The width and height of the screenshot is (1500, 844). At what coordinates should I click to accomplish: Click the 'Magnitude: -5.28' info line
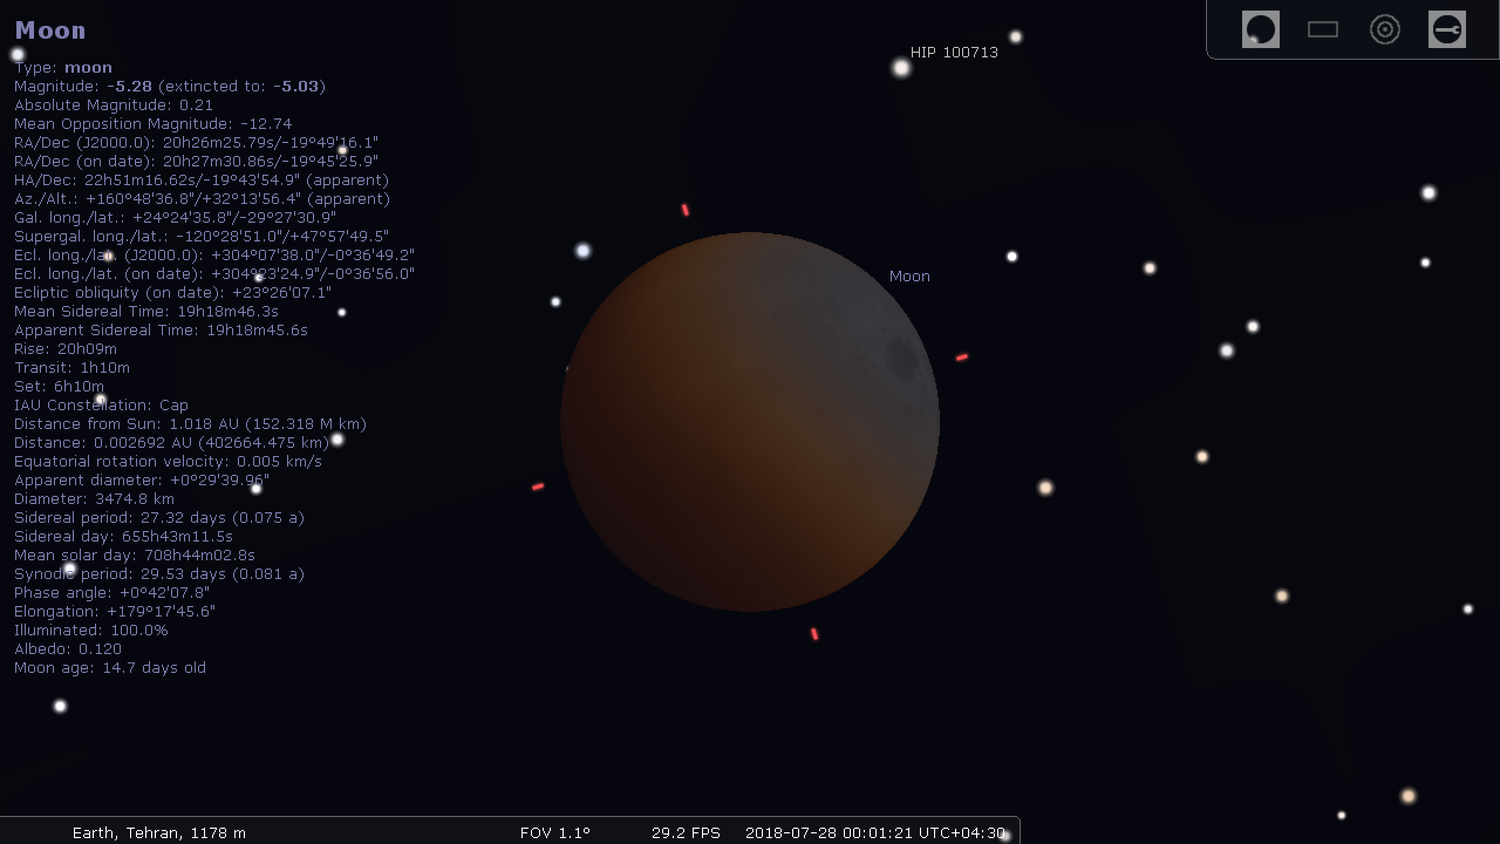(x=170, y=86)
